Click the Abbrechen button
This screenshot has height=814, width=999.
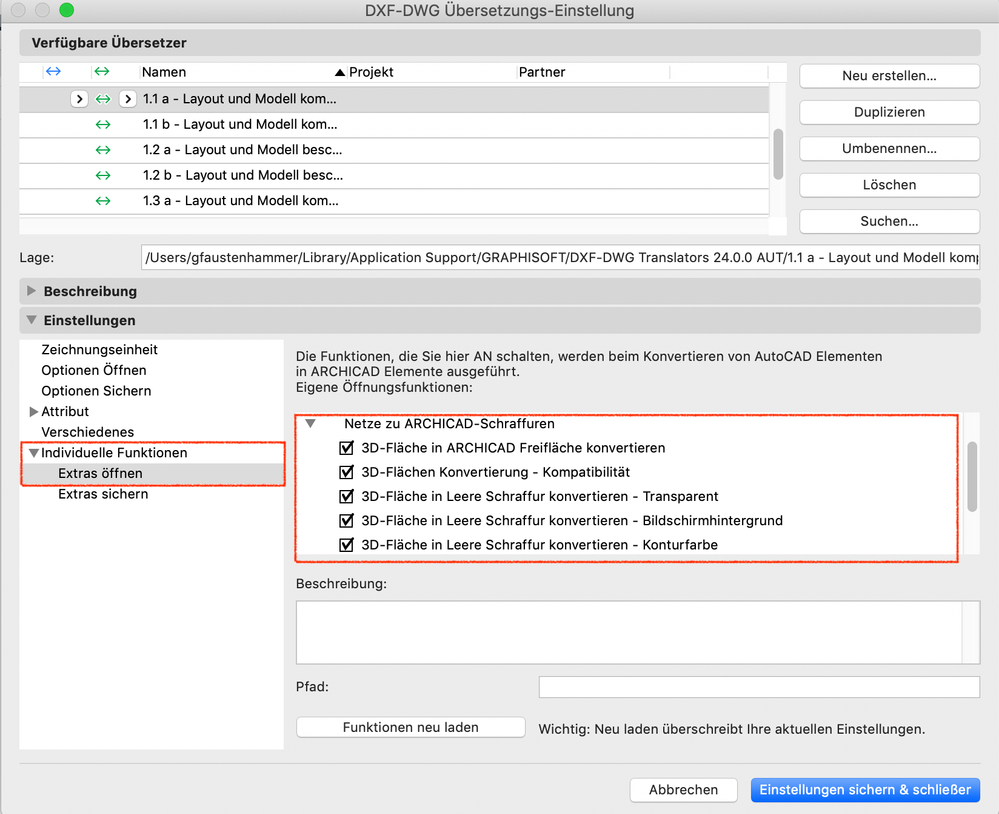coord(684,790)
